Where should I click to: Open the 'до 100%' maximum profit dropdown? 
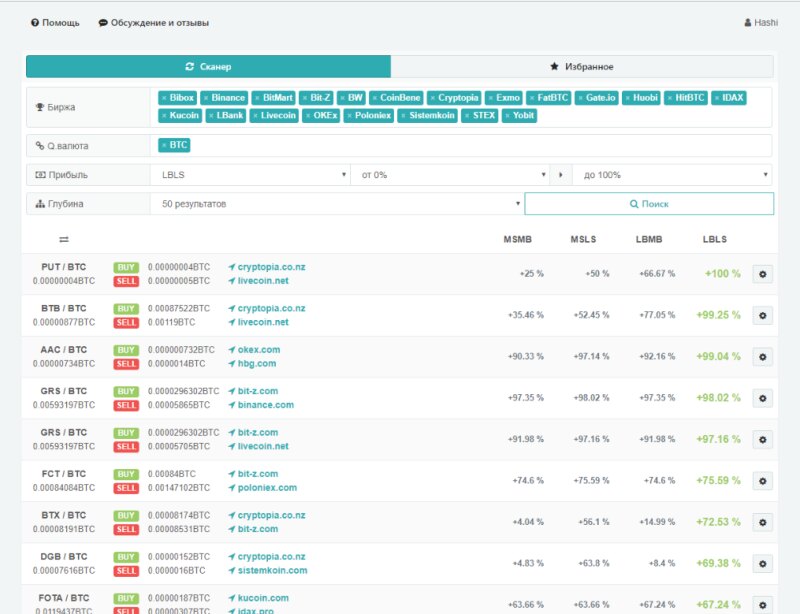click(670, 175)
